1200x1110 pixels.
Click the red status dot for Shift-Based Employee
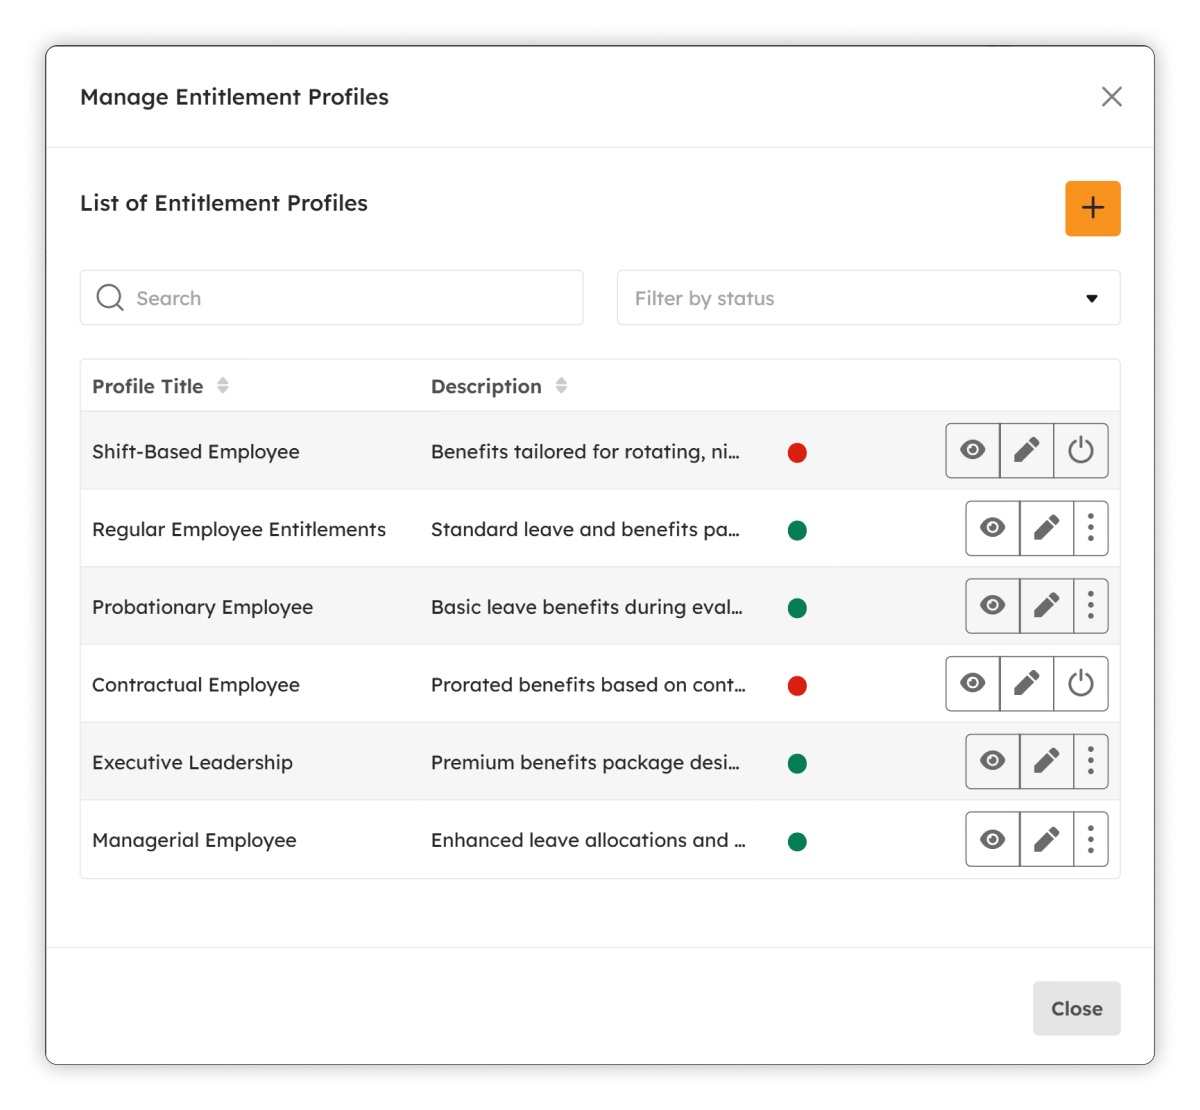[x=797, y=453]
